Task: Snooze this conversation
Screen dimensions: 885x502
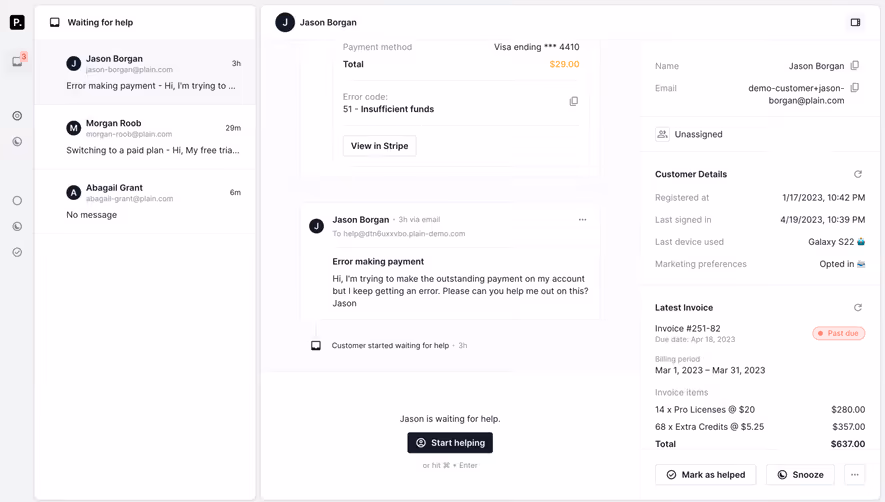Action: (x=800, y=474)
